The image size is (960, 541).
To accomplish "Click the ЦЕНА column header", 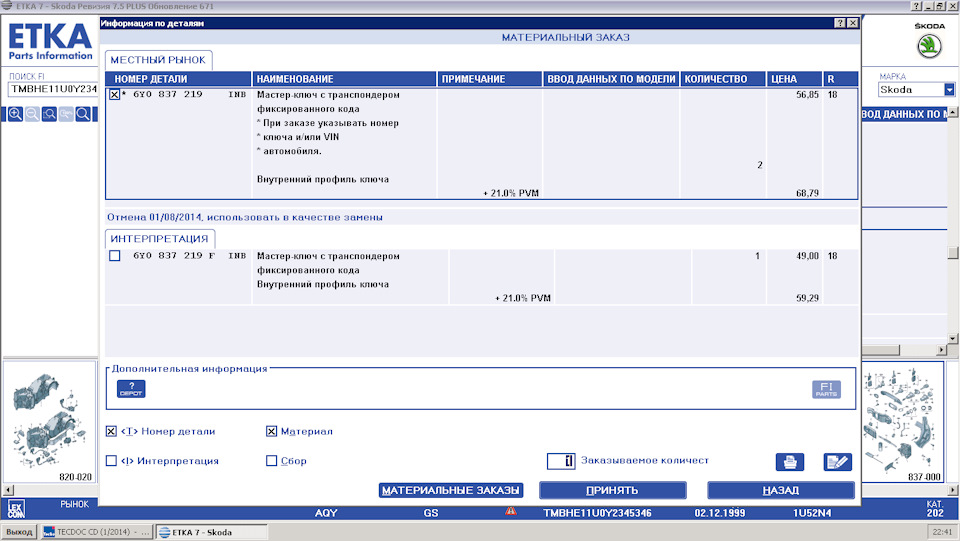I will click(x=794, y=79).
